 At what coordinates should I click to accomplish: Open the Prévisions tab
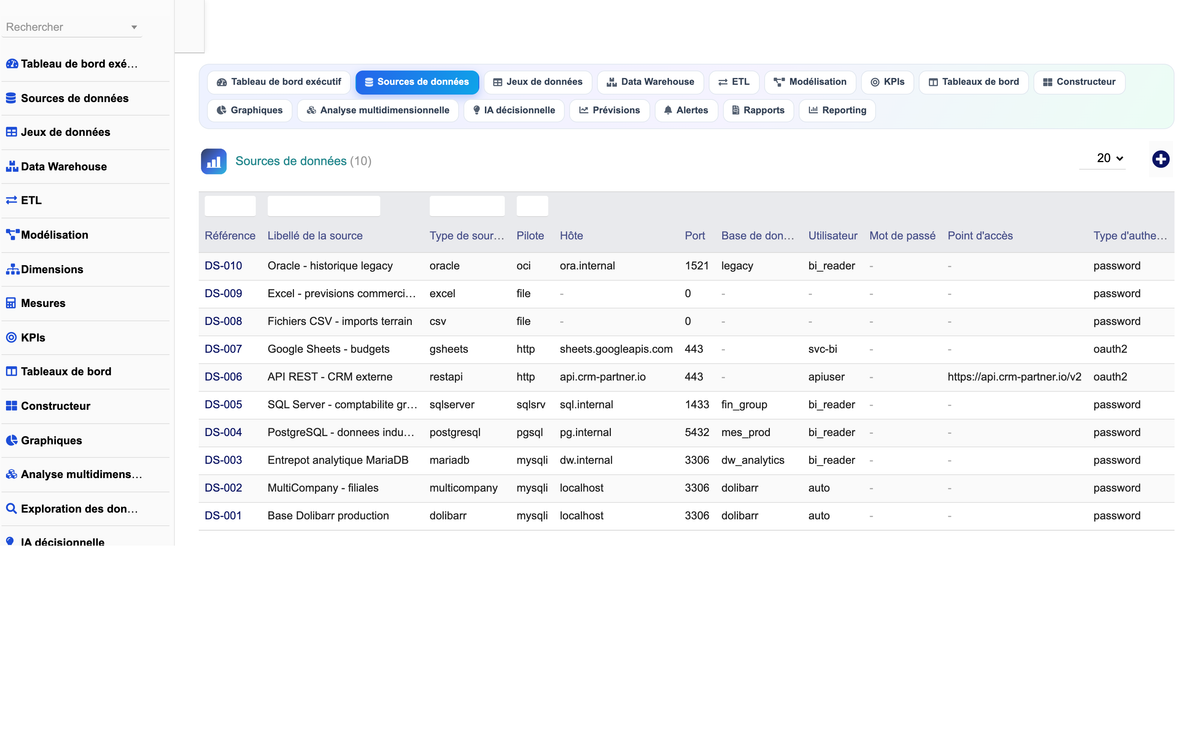coord(609,110)
